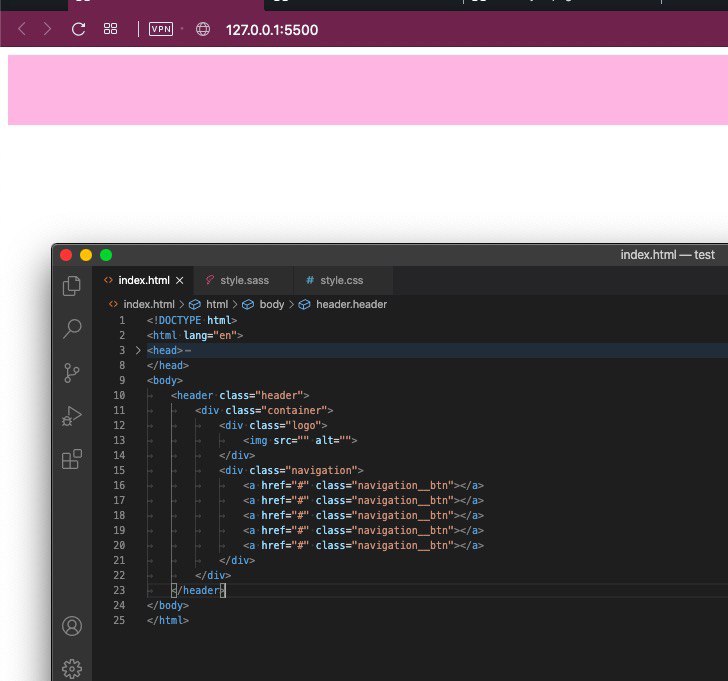Open the Accounts menu icon
The image size is (728, 681).
72,626
